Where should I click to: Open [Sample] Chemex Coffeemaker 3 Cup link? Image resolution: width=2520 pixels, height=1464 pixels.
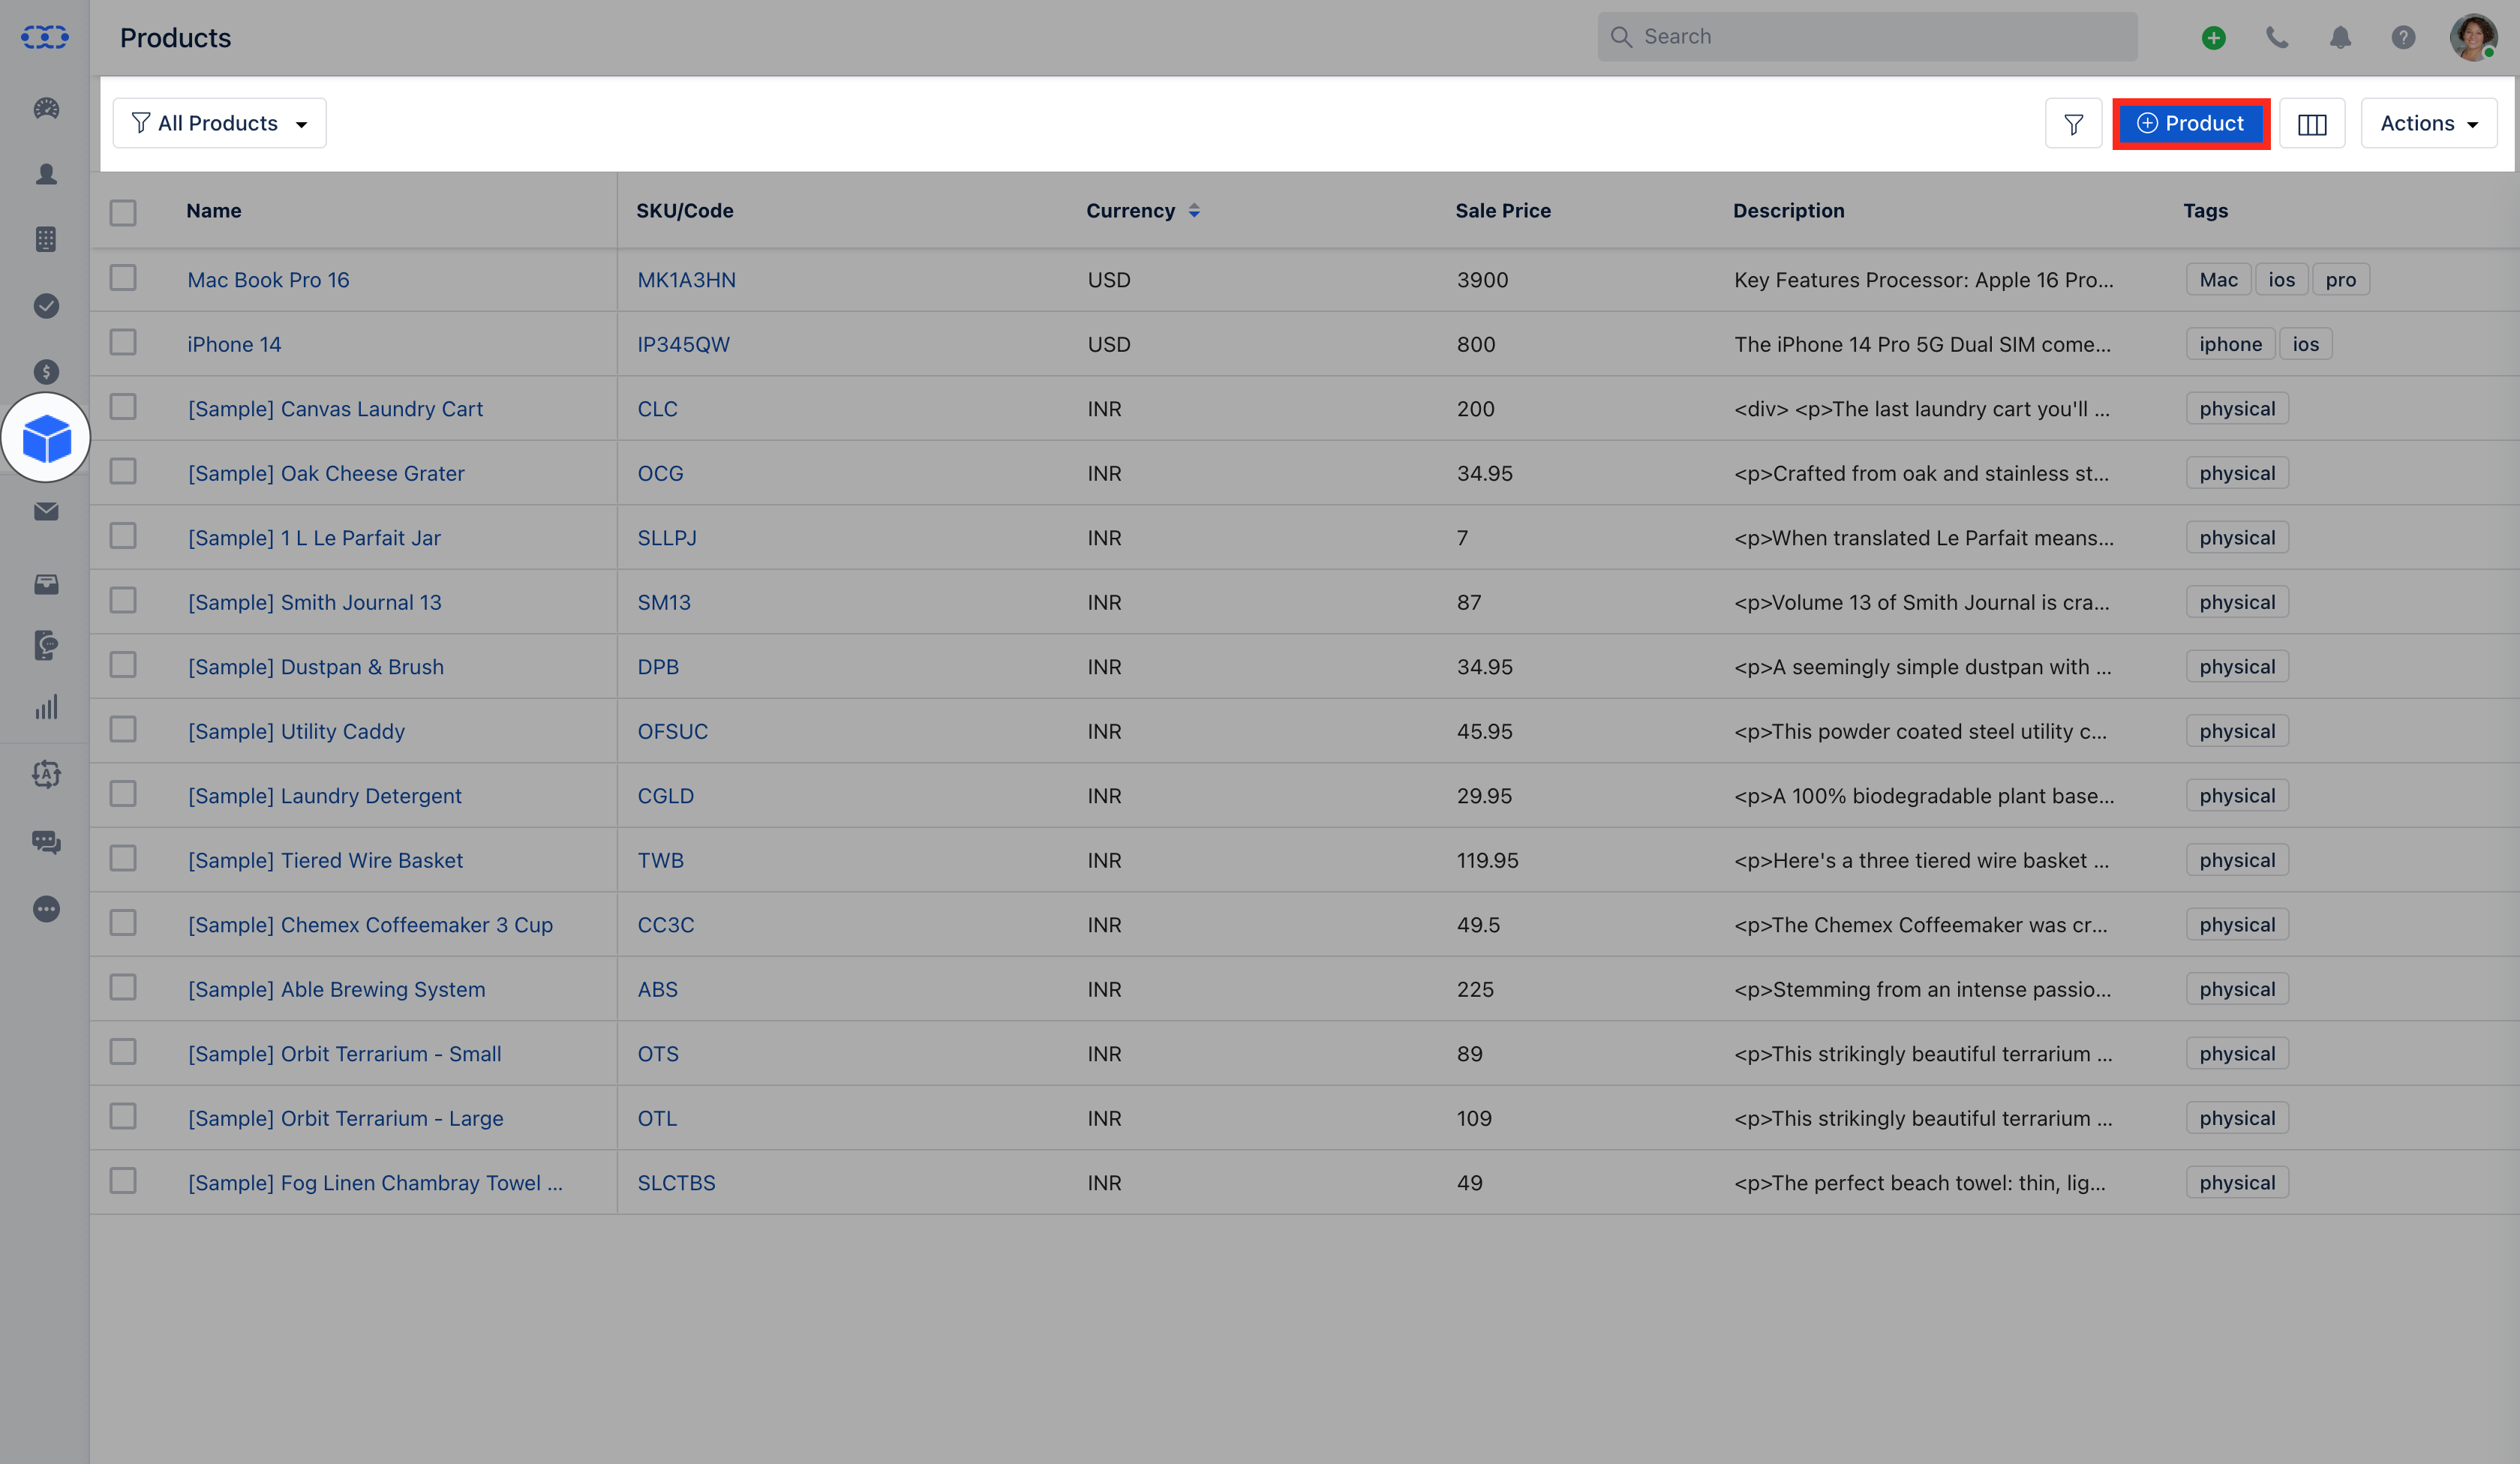[x=370, y=925]
